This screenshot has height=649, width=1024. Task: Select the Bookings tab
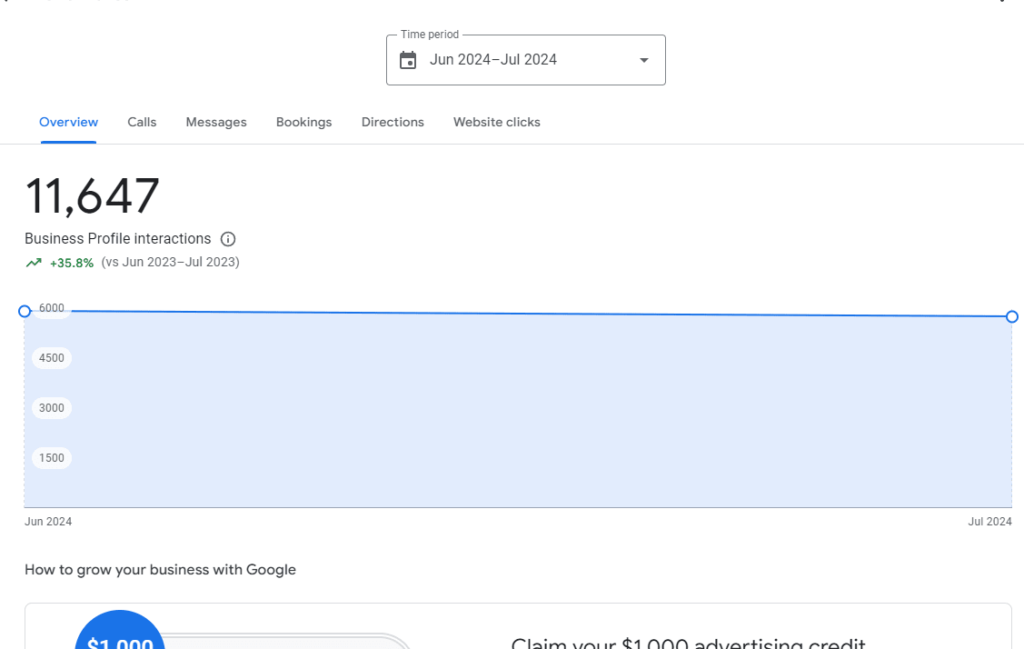304,122
